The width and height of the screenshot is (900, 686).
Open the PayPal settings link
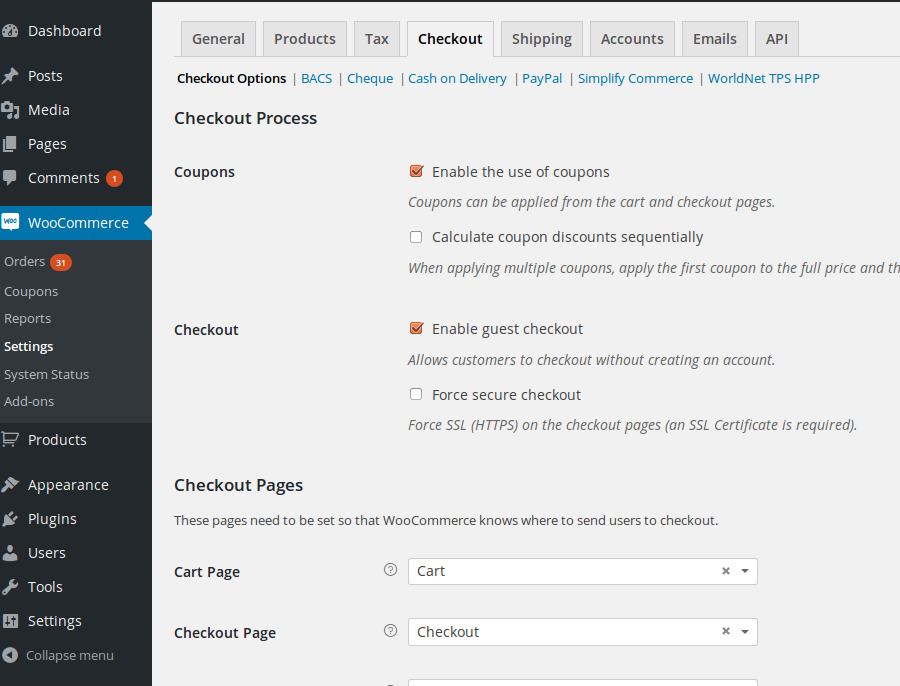[542, 79]
